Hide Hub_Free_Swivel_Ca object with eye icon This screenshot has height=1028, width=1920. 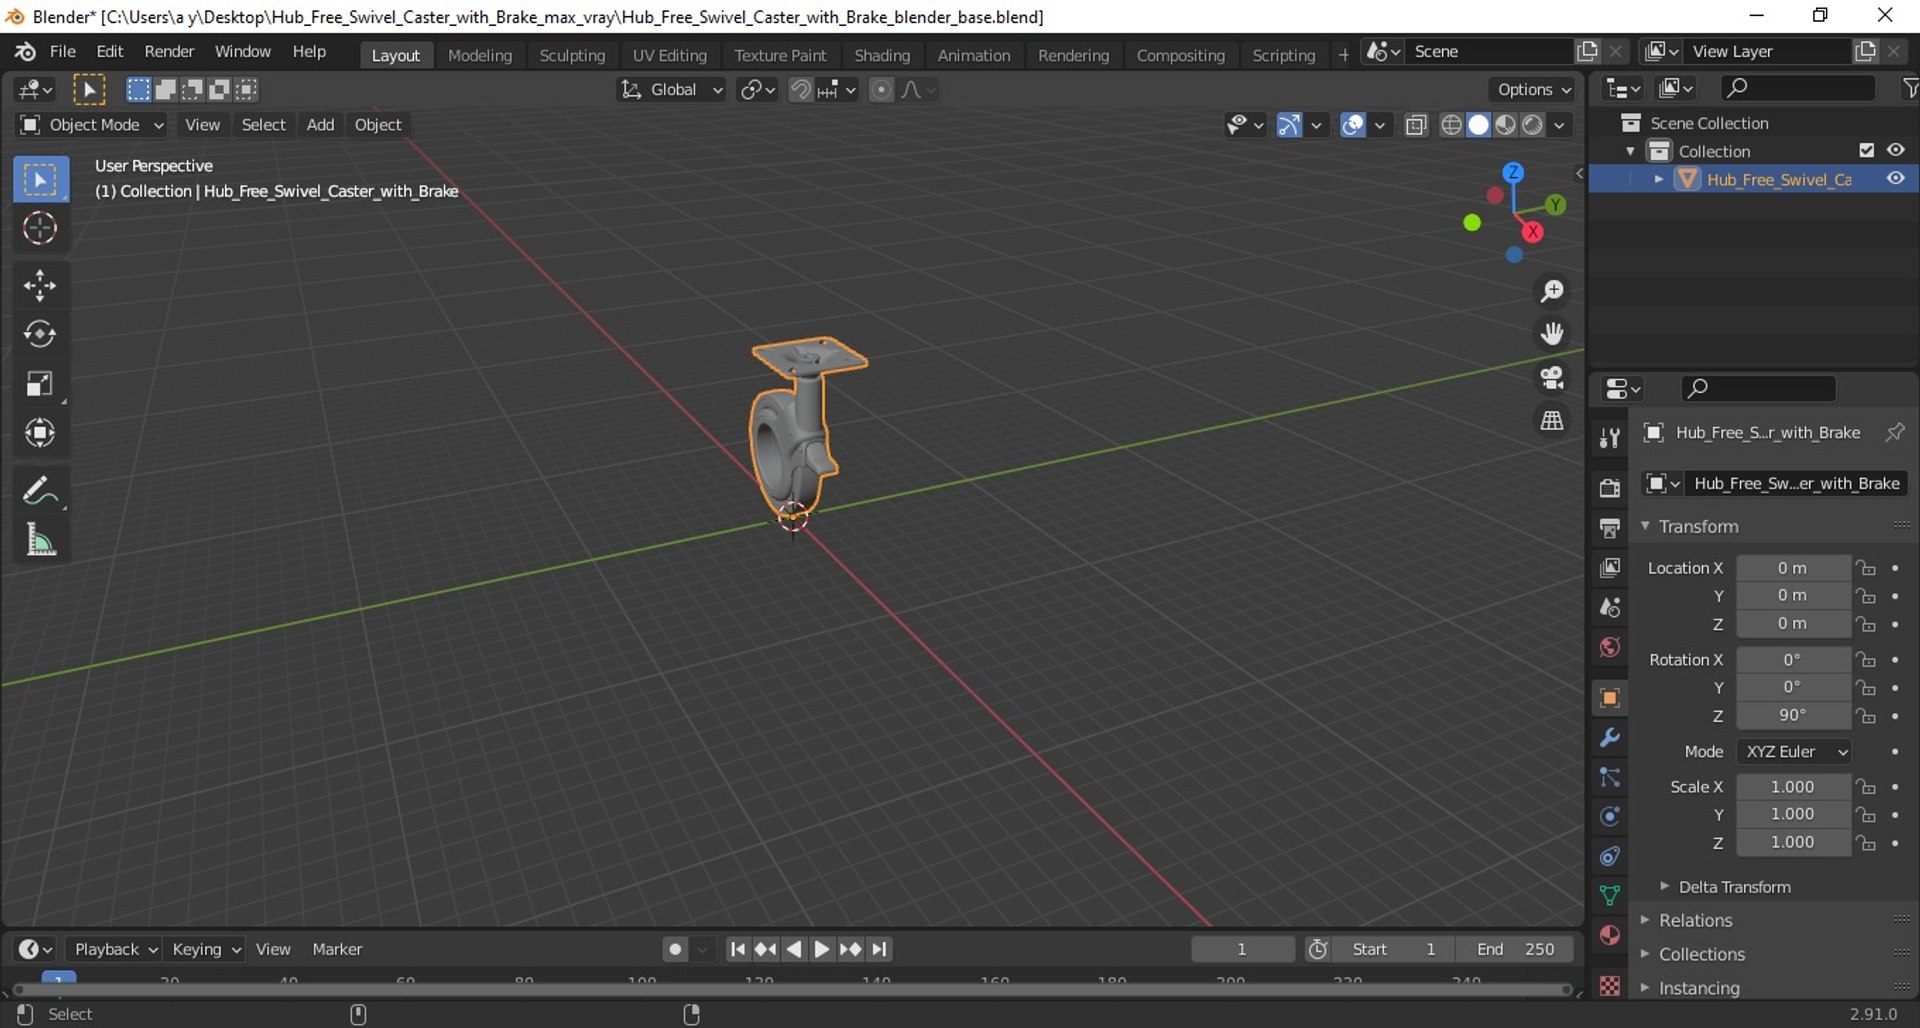(x=1895, y=179)
